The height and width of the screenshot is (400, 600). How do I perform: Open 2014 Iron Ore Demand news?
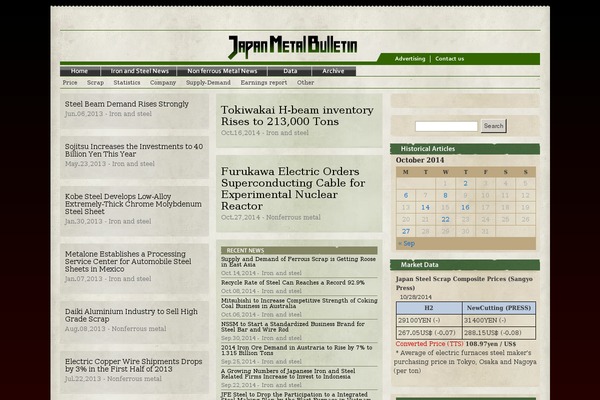(297, 350)
